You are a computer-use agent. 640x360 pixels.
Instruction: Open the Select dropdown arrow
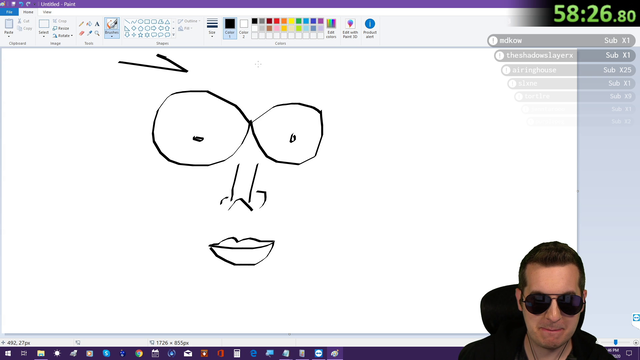(44, 36)
